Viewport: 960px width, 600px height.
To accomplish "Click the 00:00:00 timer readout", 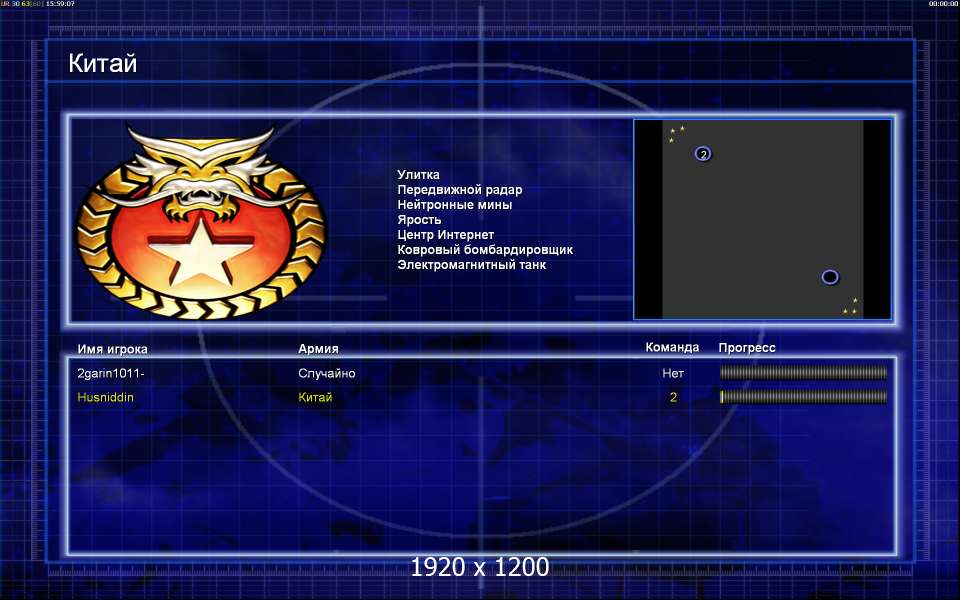I will pyautogui.click(x=943, y=4).
